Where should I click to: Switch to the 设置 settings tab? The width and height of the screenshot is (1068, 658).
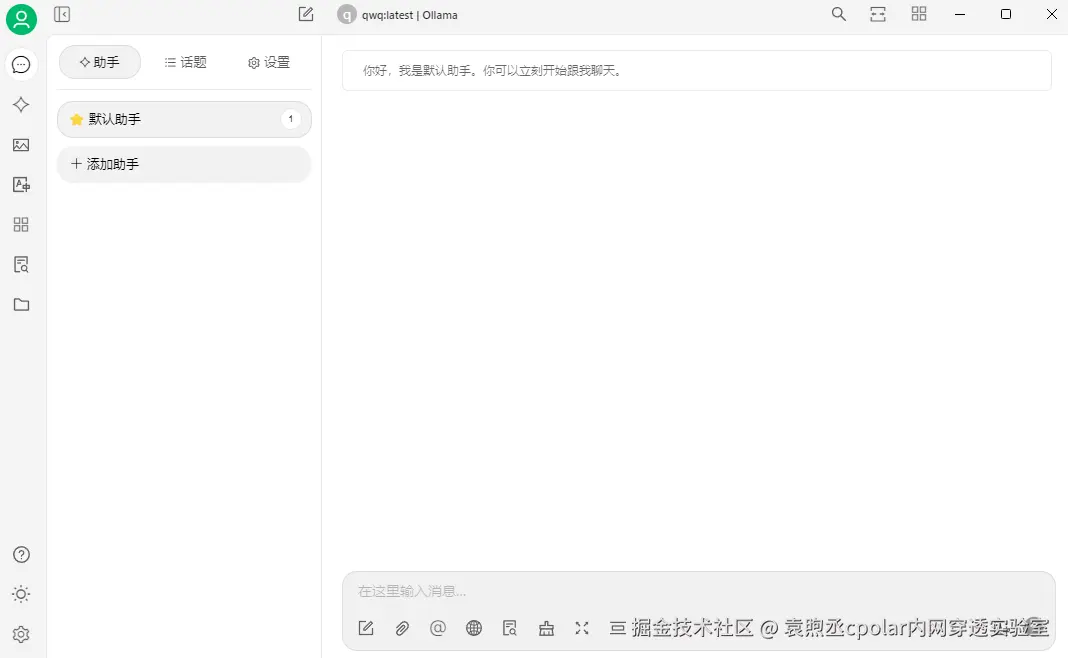click(268, 62)
